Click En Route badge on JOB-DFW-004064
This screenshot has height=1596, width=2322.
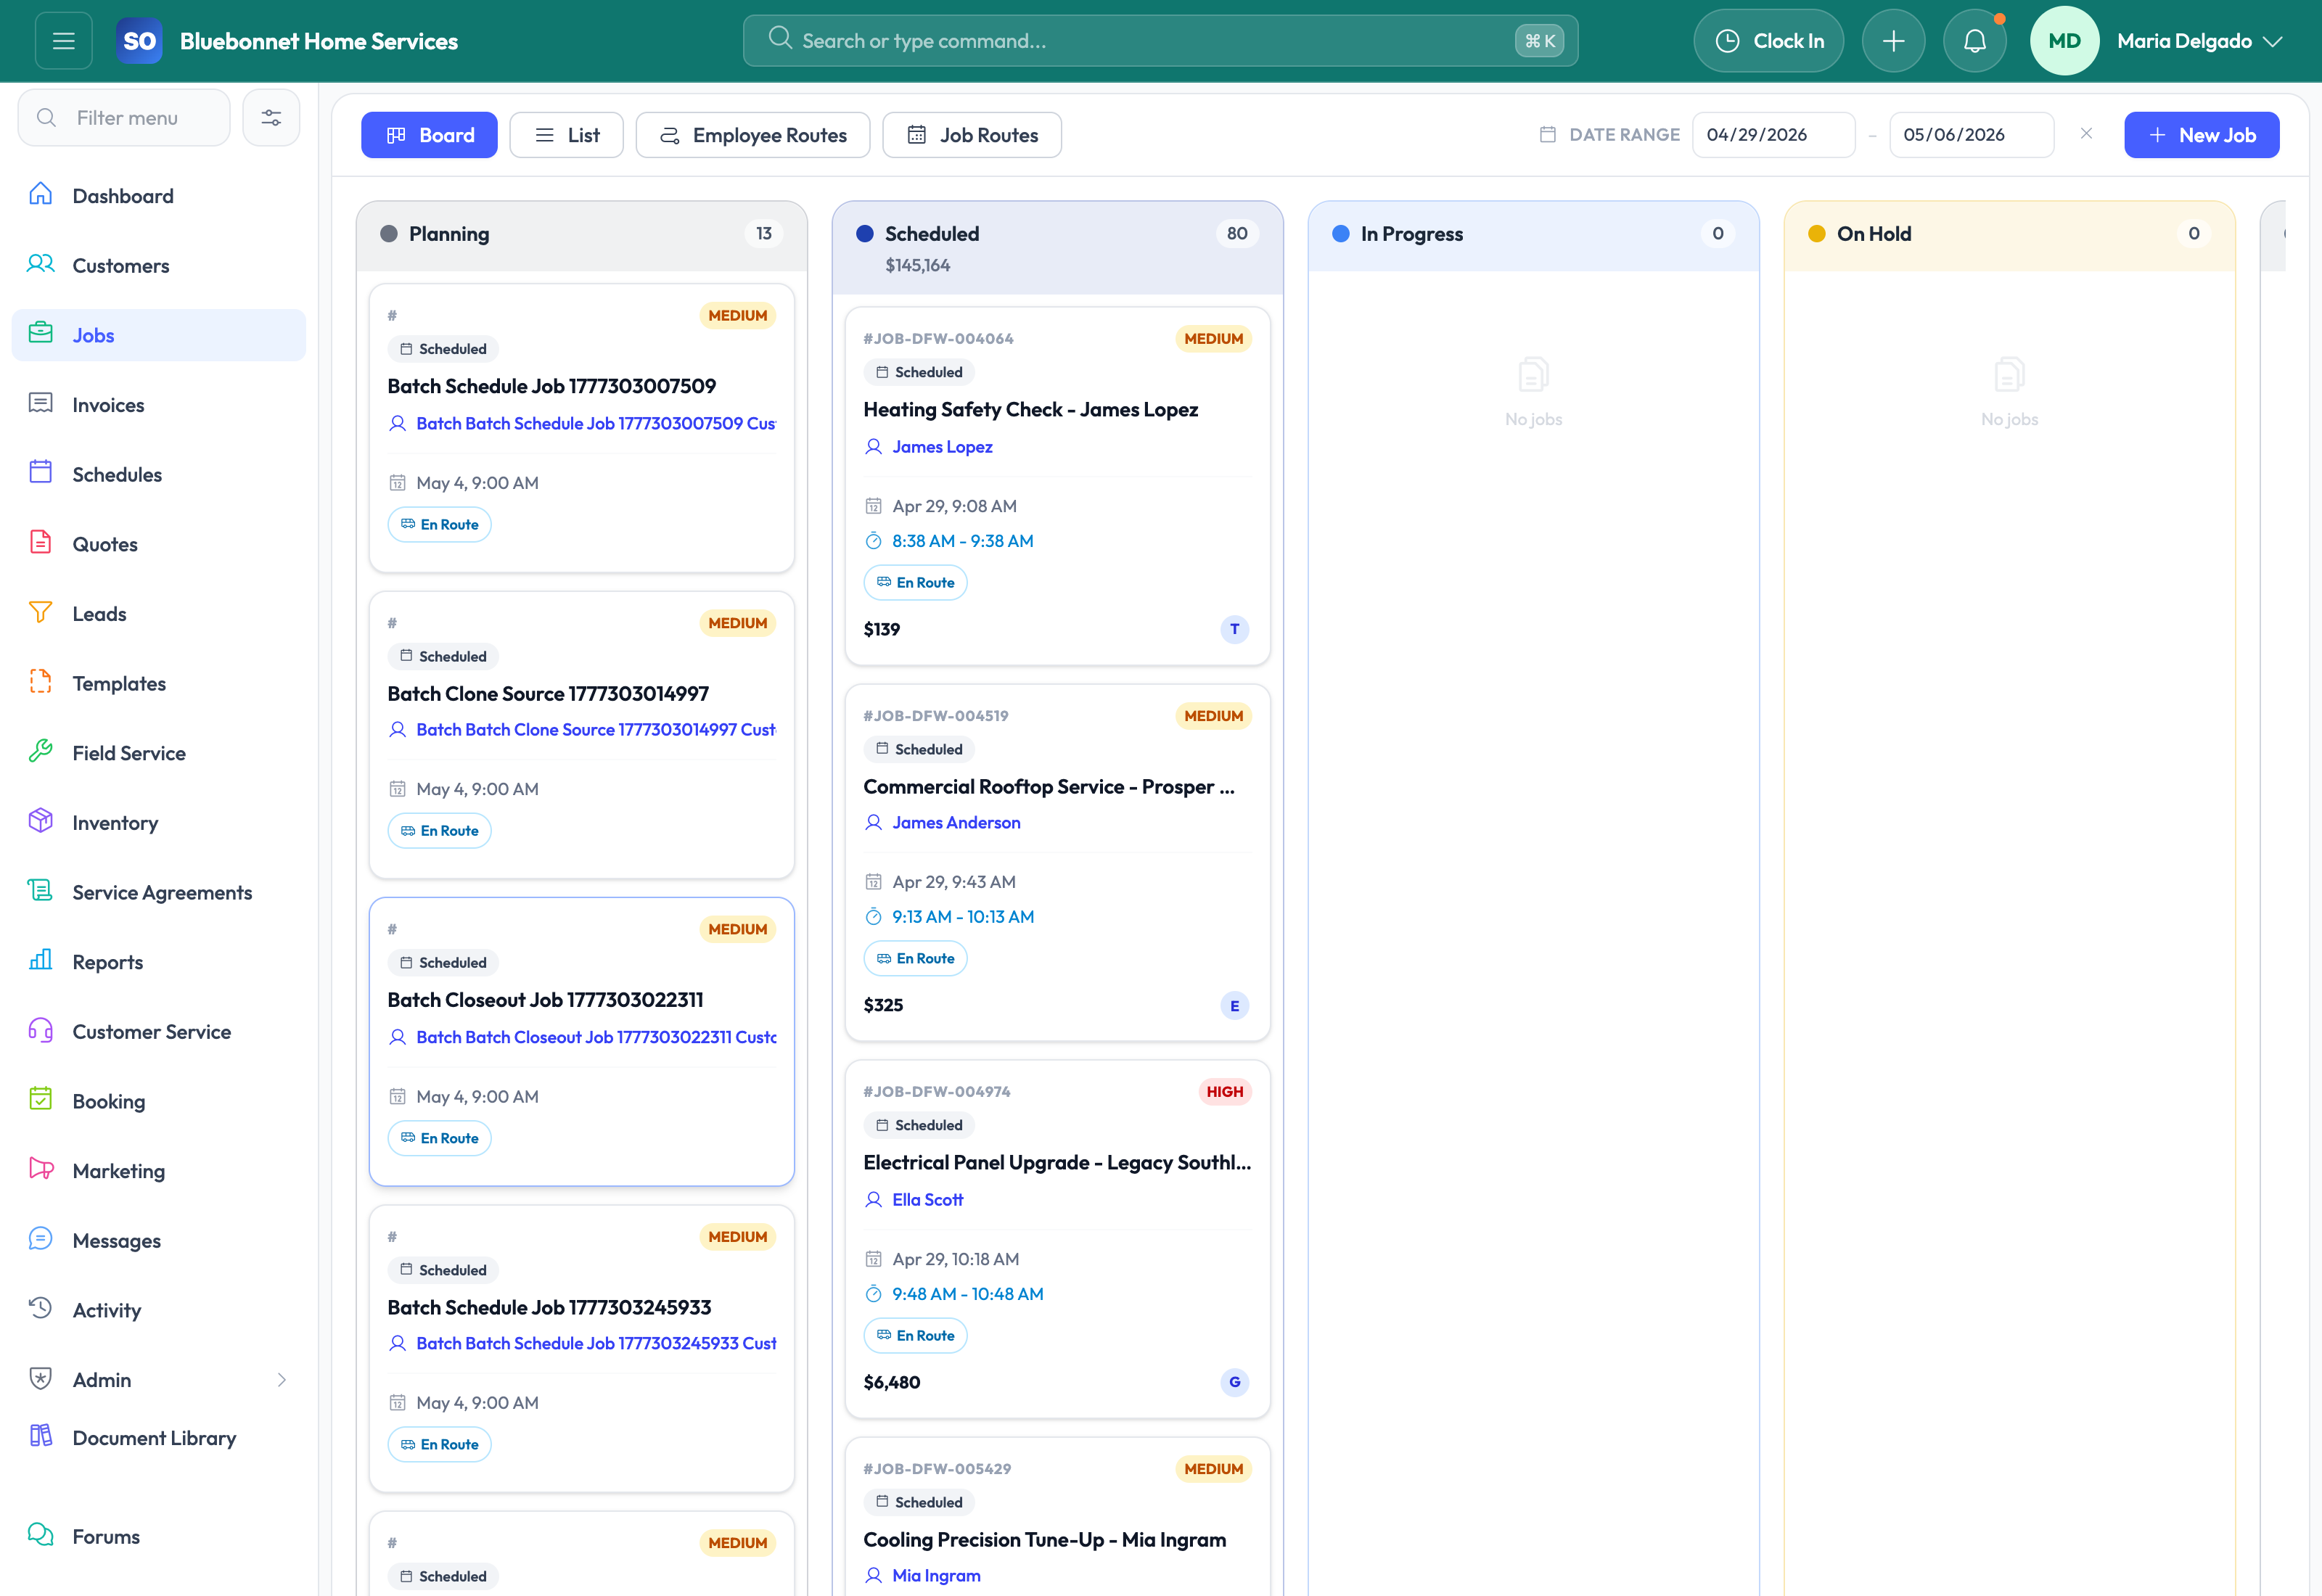[915, 583]
